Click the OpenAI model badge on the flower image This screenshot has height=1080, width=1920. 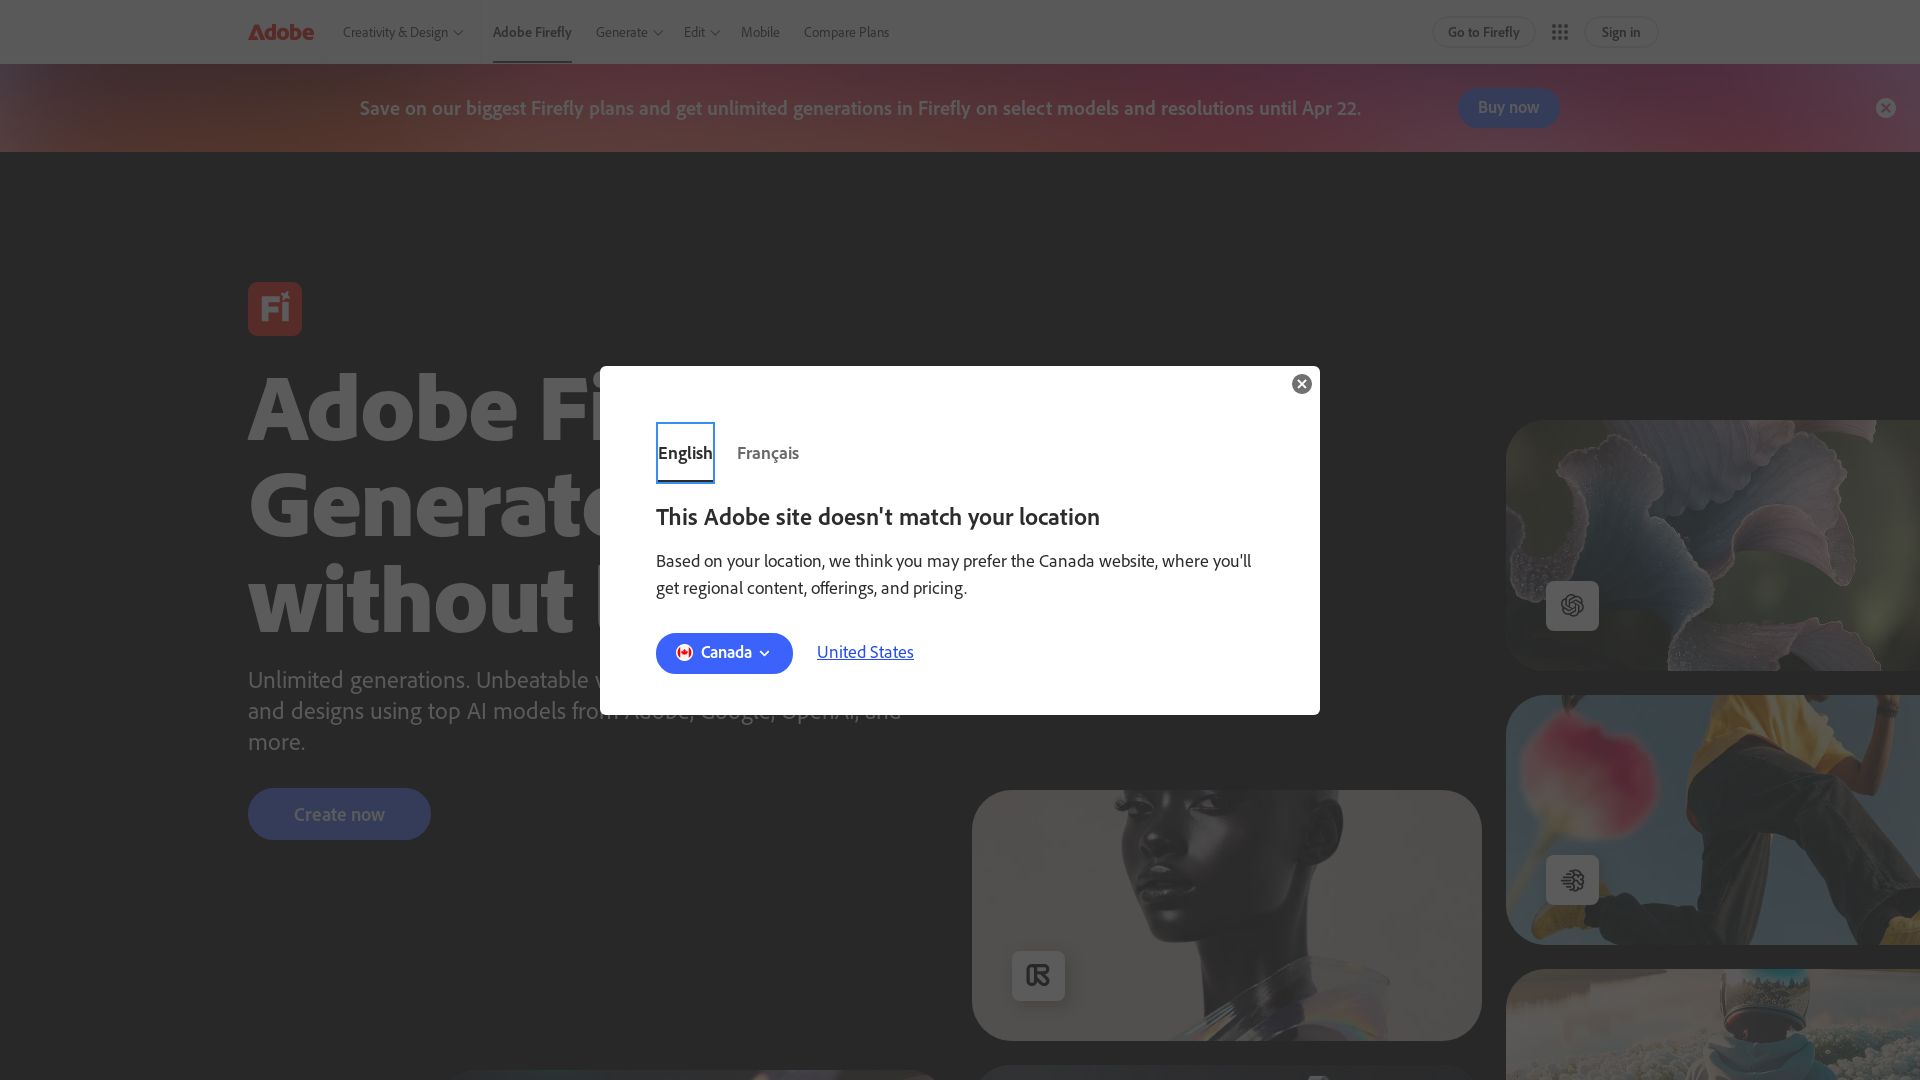[1571, 605]
